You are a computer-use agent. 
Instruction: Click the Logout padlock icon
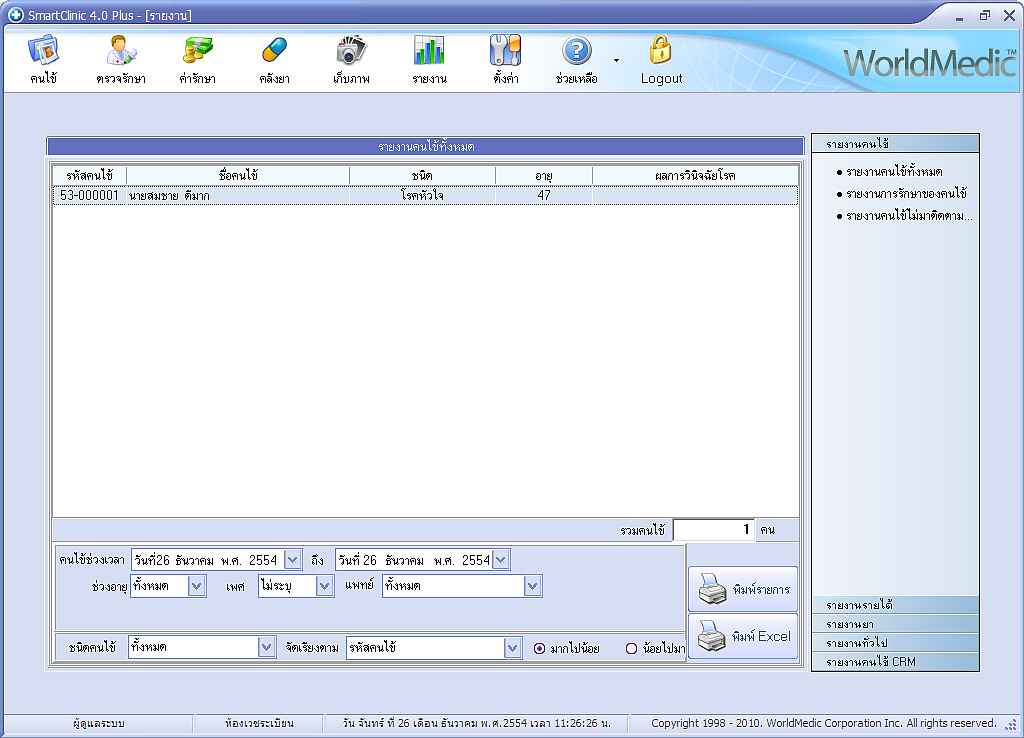pos(661,51)
